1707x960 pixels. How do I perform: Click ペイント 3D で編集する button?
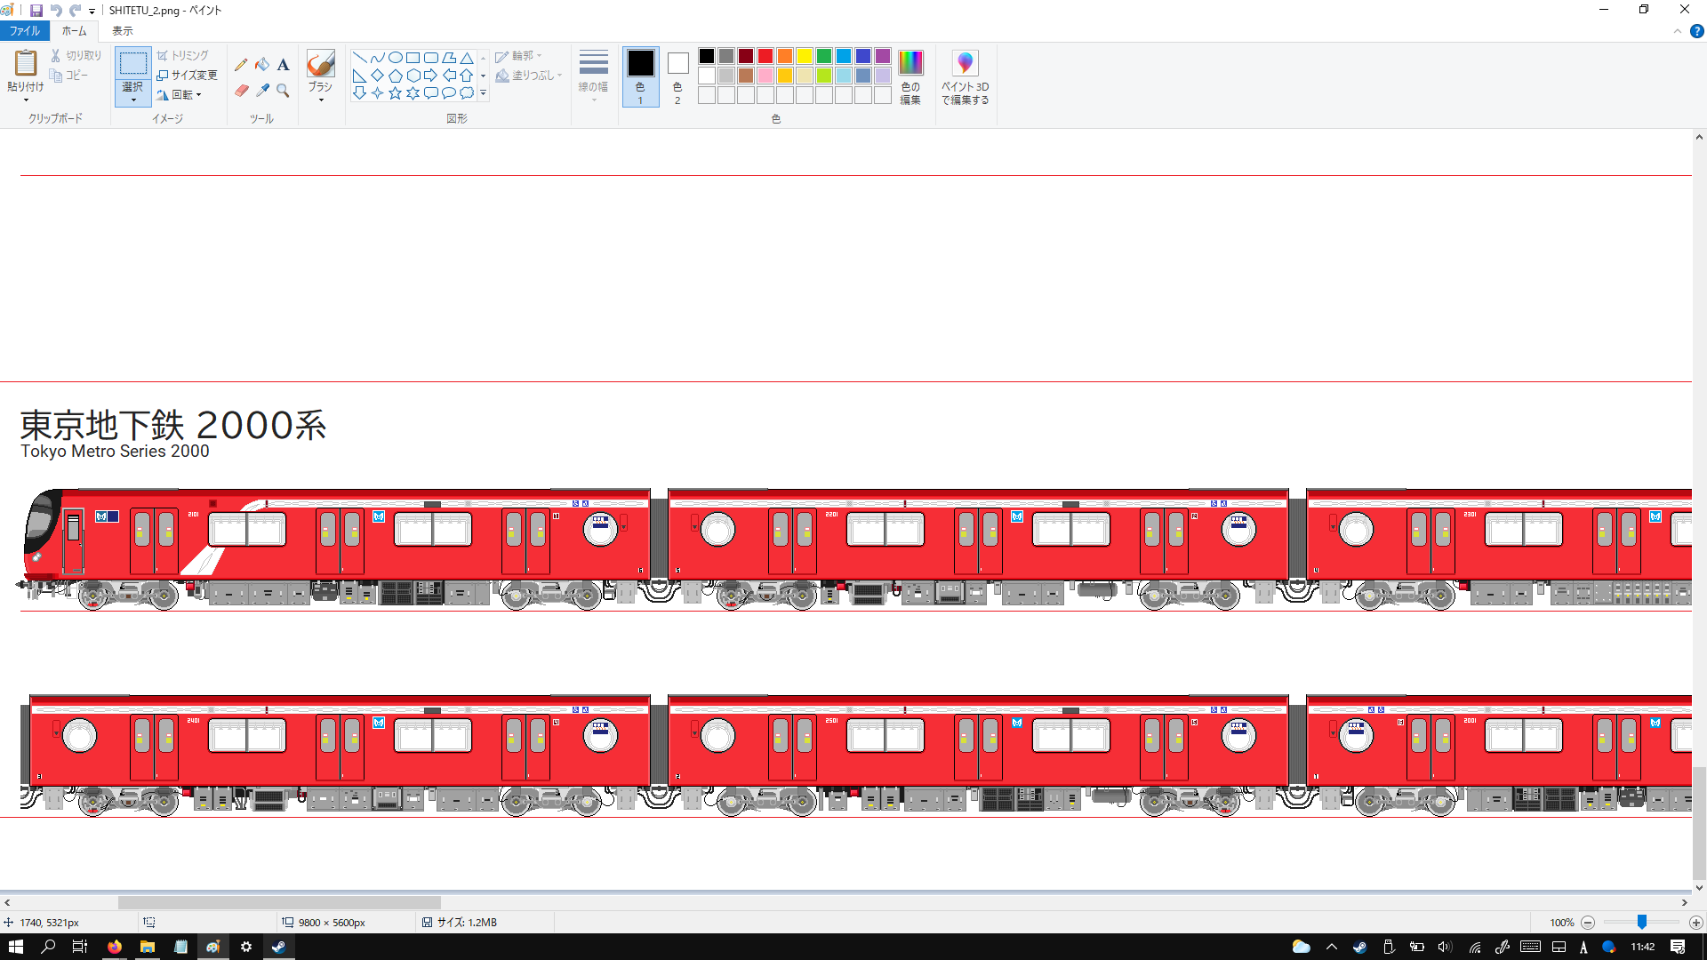coord(964,78)
